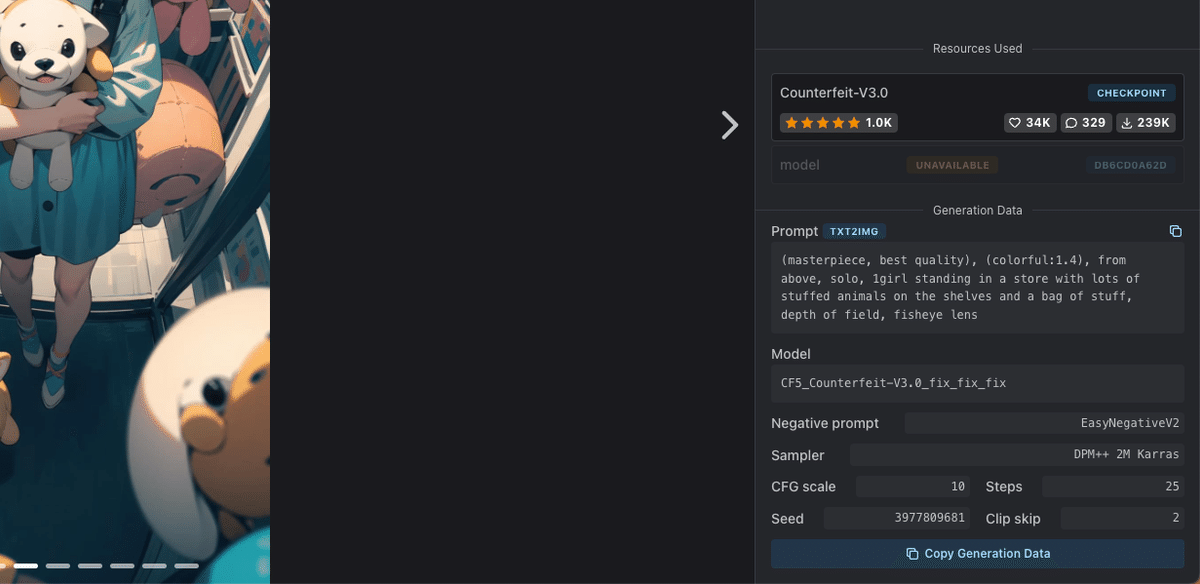Image resolution: width=1200 pixels, height=584 pixels.
Task: Click the heart likes count 34K
Action: [1030, 123]
